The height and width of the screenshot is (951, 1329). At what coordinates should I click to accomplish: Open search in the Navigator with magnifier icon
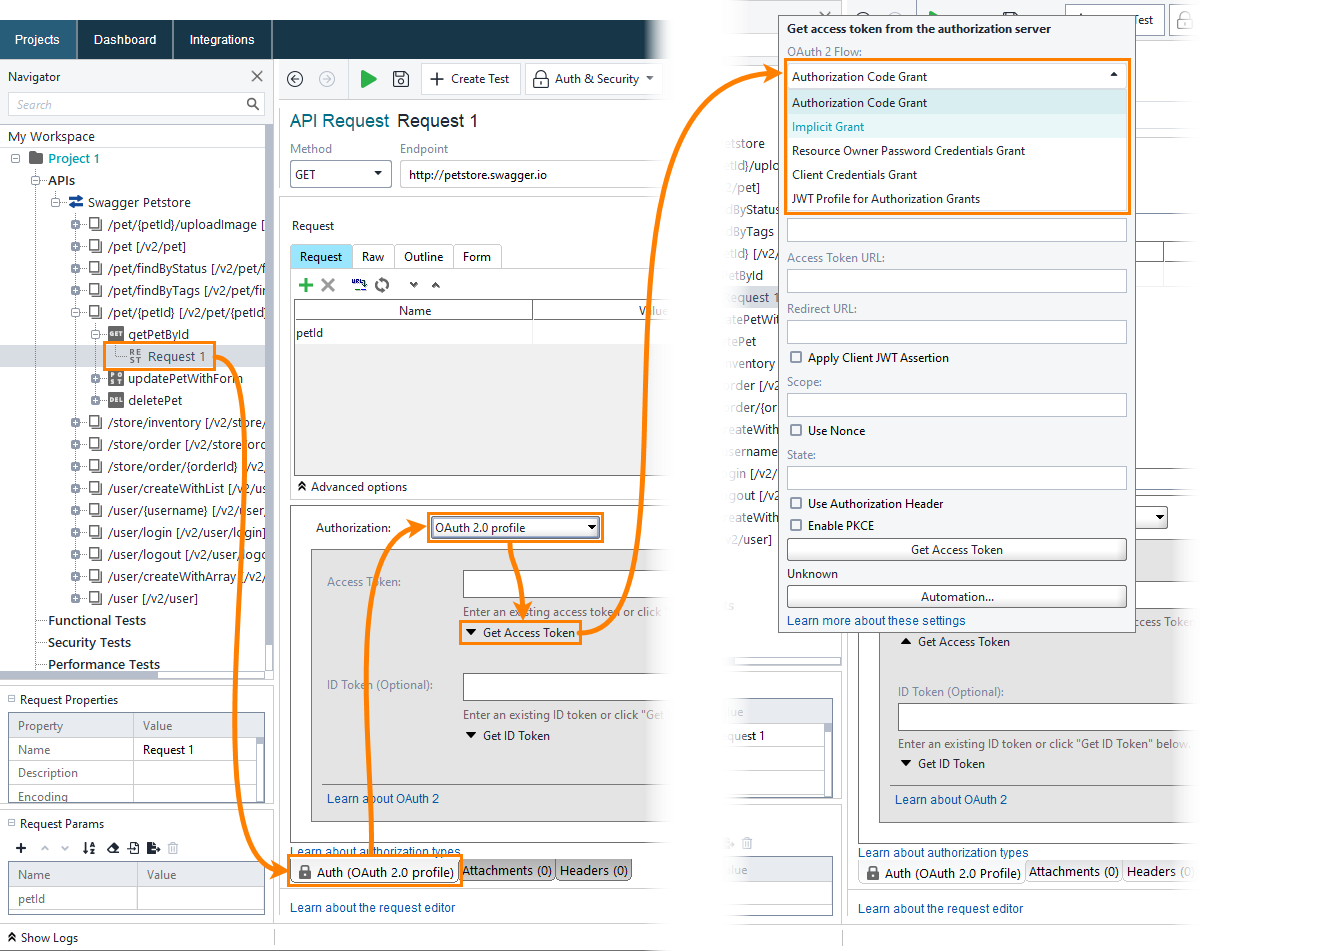point(254,104)
